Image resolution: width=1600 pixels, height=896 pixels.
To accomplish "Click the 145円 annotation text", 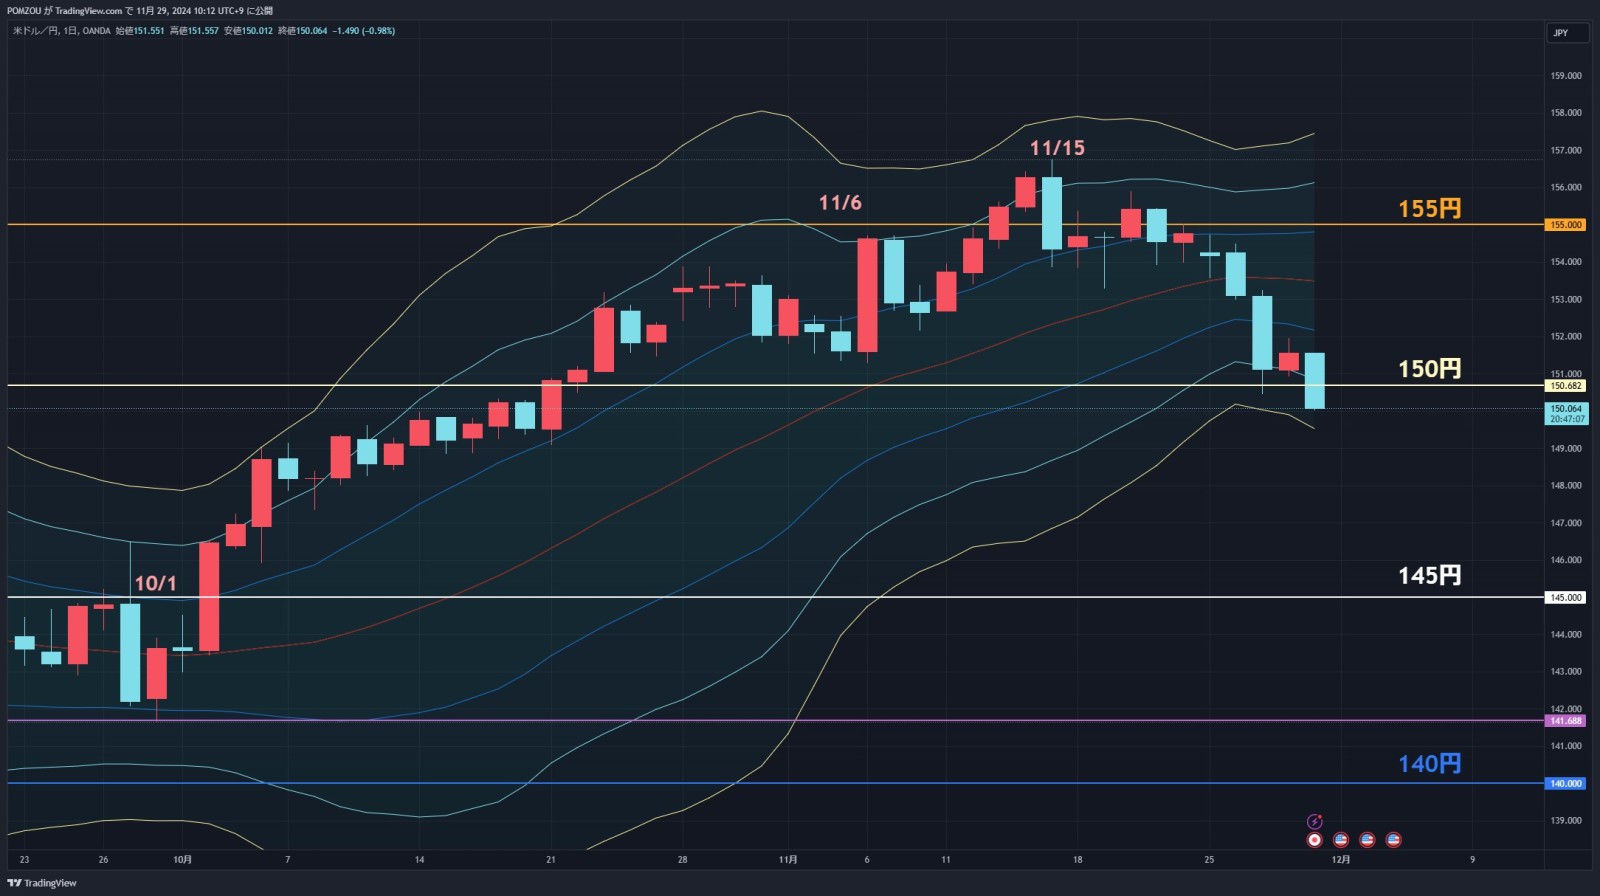I will coord(1429,576).
